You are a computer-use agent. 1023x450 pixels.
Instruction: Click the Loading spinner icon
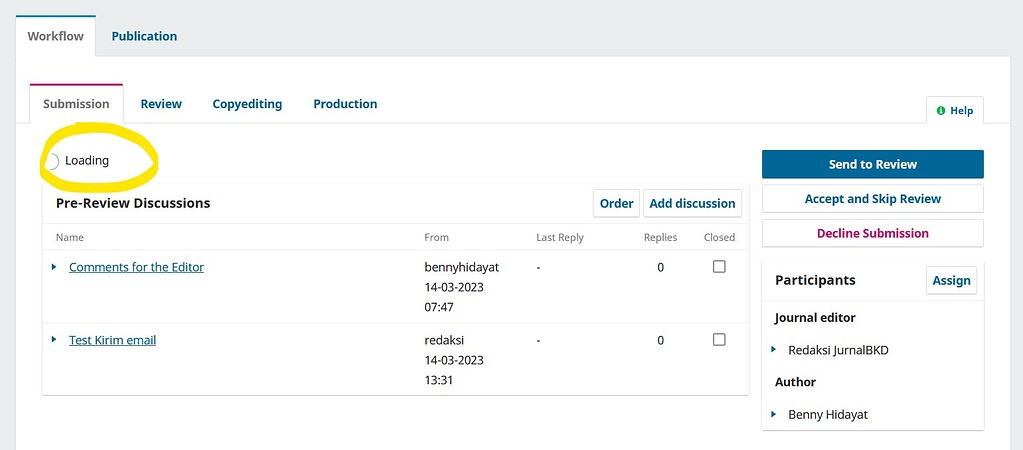click(53, 161)
